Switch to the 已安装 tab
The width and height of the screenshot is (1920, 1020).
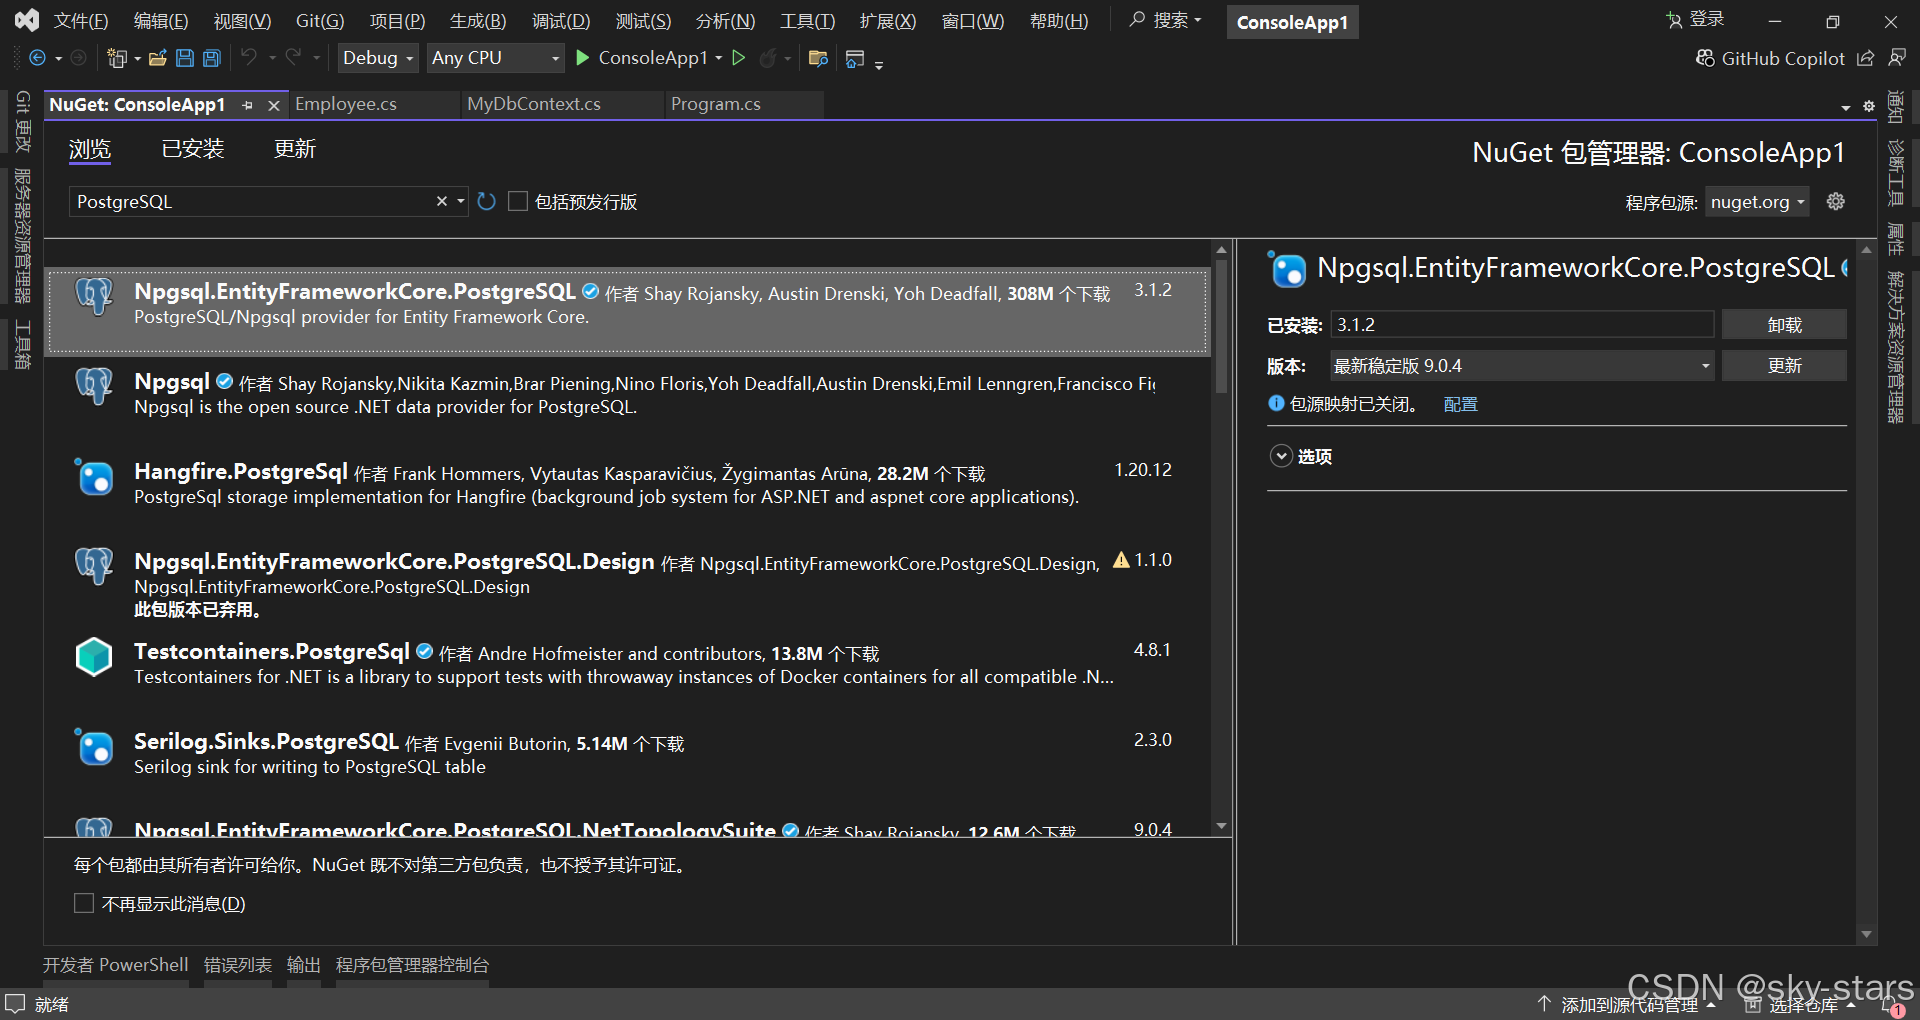[x=193, y=149]
